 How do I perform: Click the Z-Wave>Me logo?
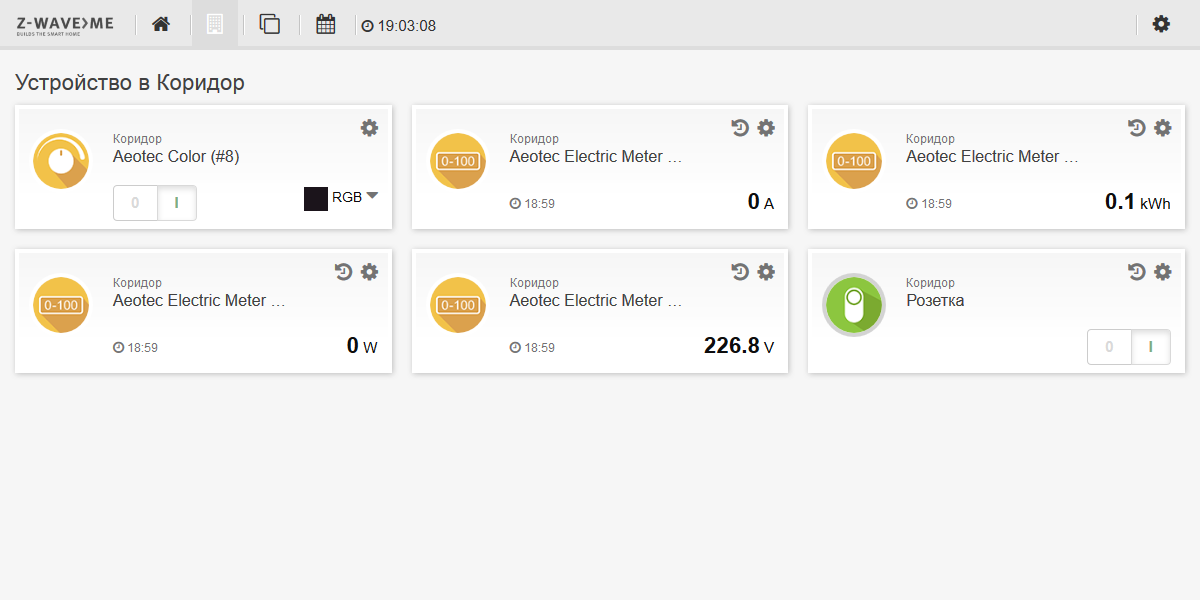coord(65,25)
